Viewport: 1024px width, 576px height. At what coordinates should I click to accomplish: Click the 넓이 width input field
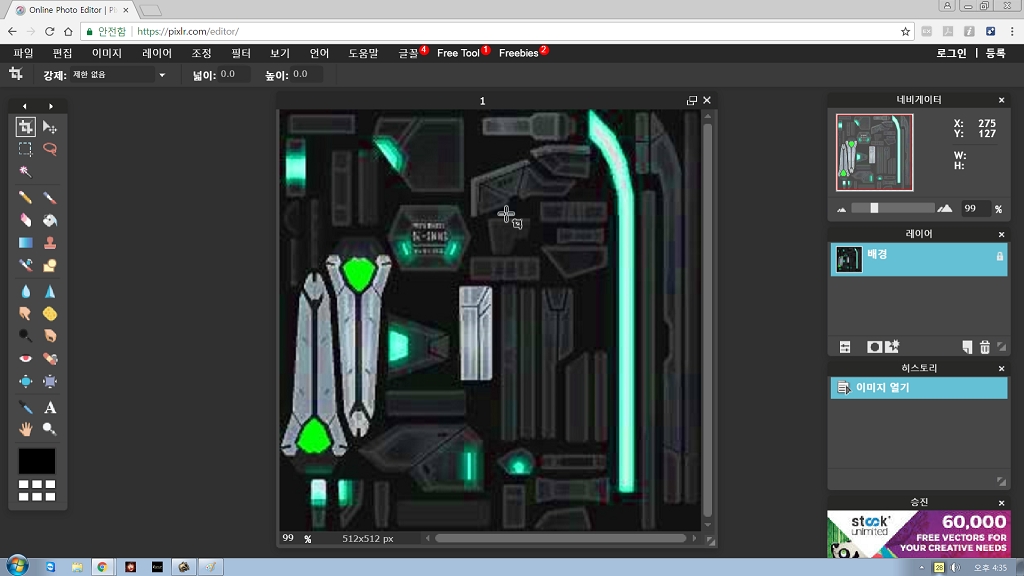tap(234, 74)
